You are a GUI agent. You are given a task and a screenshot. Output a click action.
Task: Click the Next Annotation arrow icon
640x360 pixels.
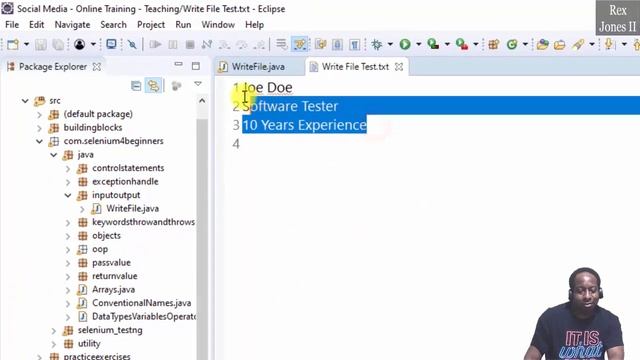click(609, 44)
